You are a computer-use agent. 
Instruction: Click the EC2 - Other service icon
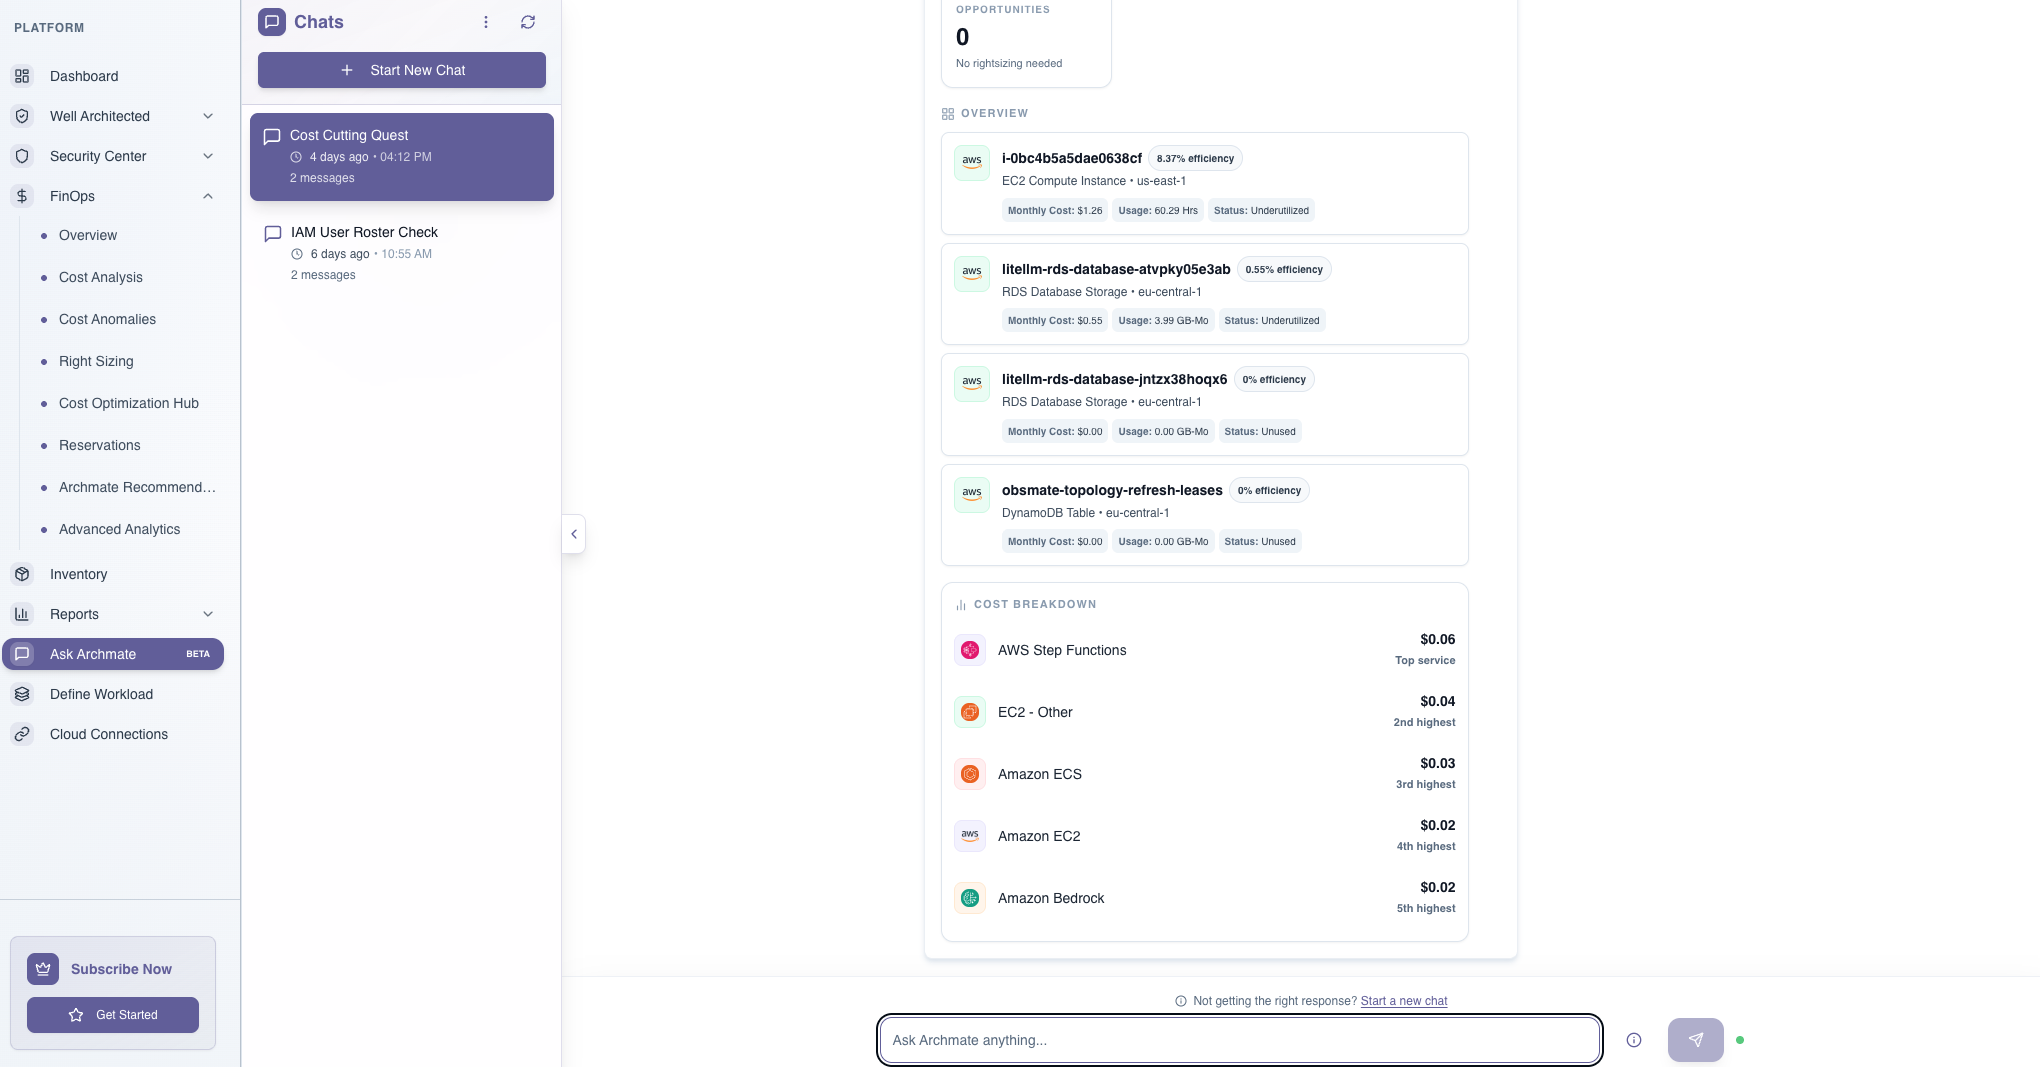click(970, 712)
